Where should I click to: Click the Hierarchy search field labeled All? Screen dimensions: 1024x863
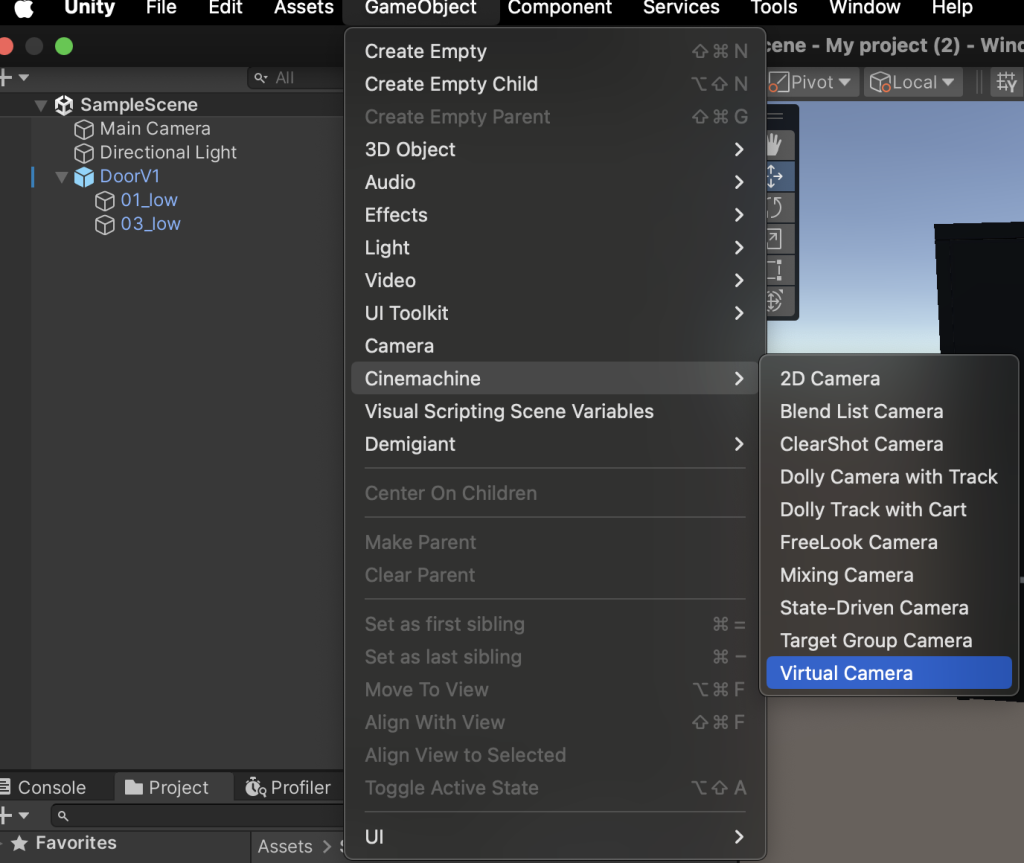coord(296,78)
